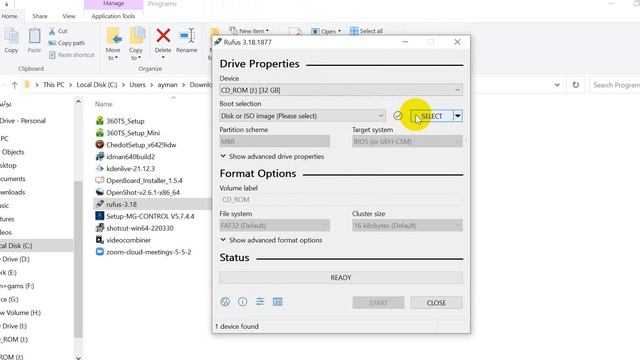Click the checksum checkmark icon beside SELECT
This screenshot has width=640, height=360.
(x=398, y=116)
